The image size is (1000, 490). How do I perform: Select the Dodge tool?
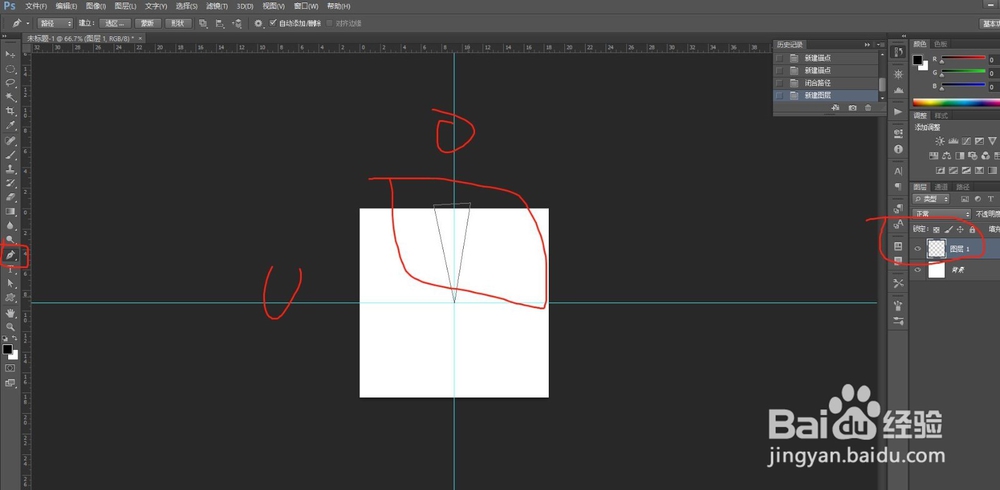click(10, 239)
